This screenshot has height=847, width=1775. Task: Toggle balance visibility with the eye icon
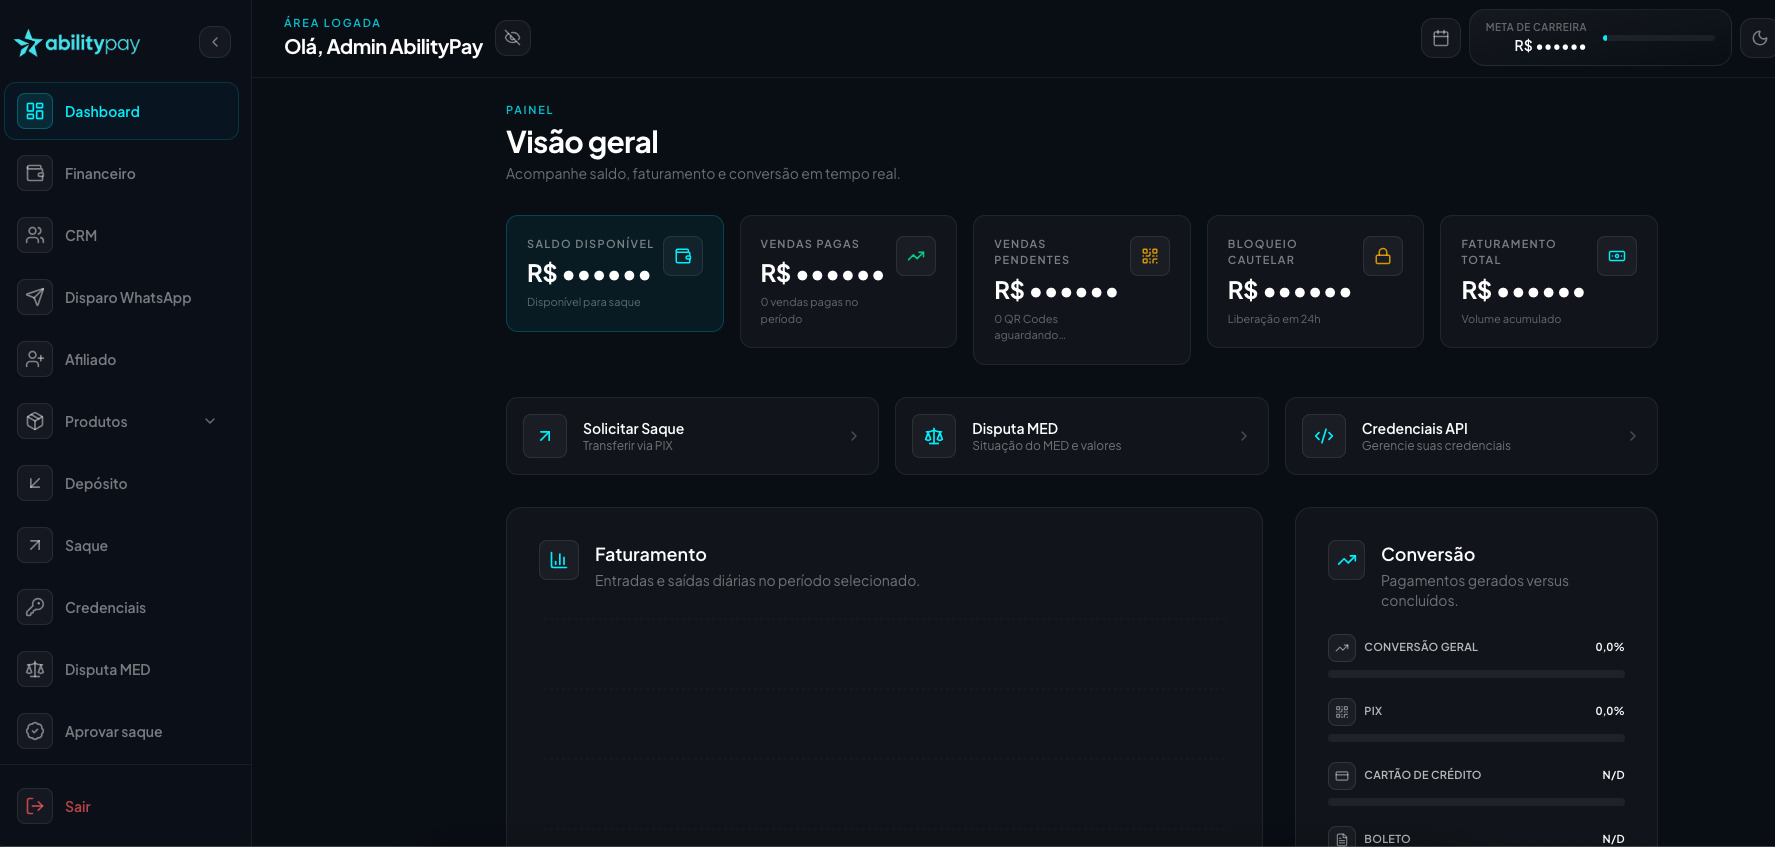(513, 38)
